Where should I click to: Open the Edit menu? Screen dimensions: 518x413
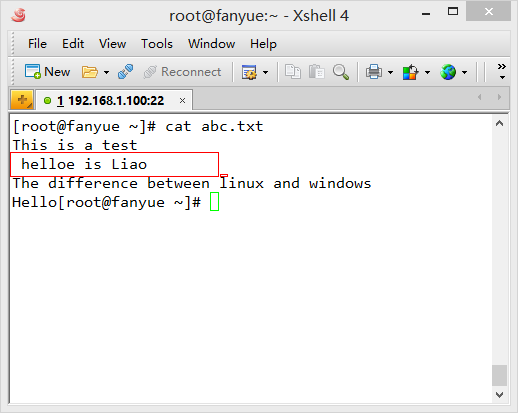pyautogui.click(x=73, y=44)
